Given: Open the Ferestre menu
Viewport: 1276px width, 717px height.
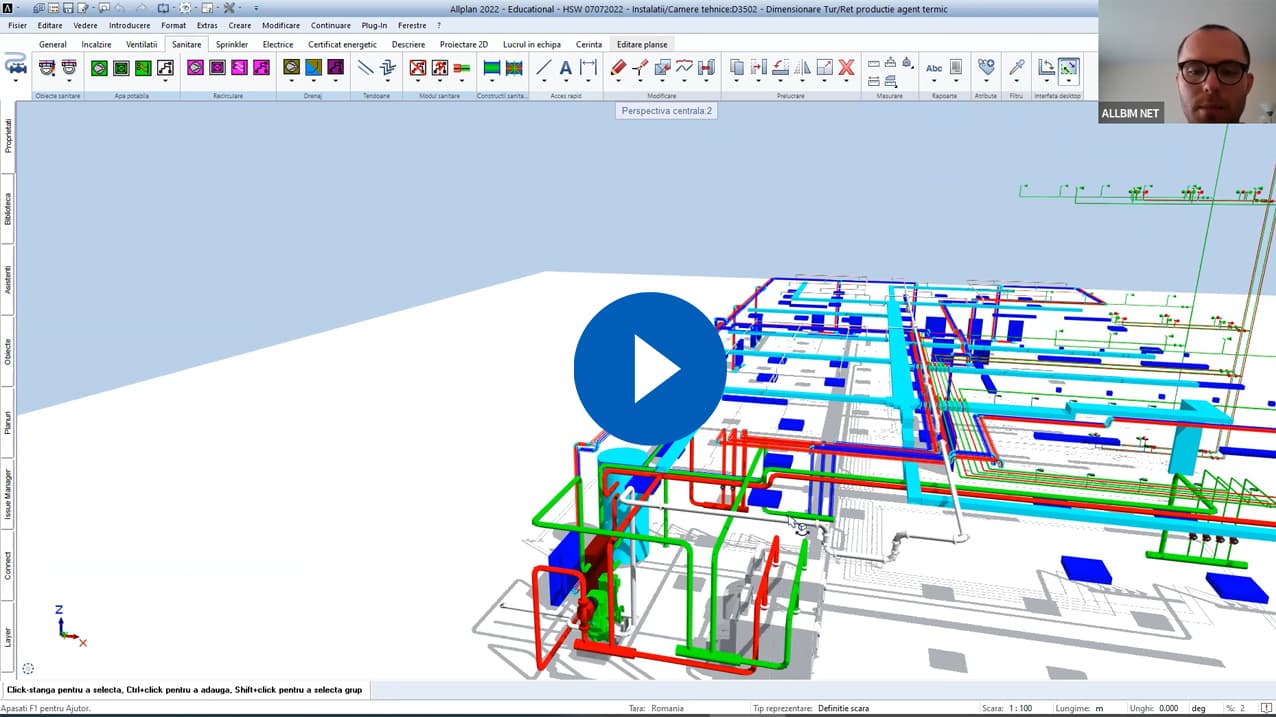Looking at the screenshot, I should click(411, 25).
